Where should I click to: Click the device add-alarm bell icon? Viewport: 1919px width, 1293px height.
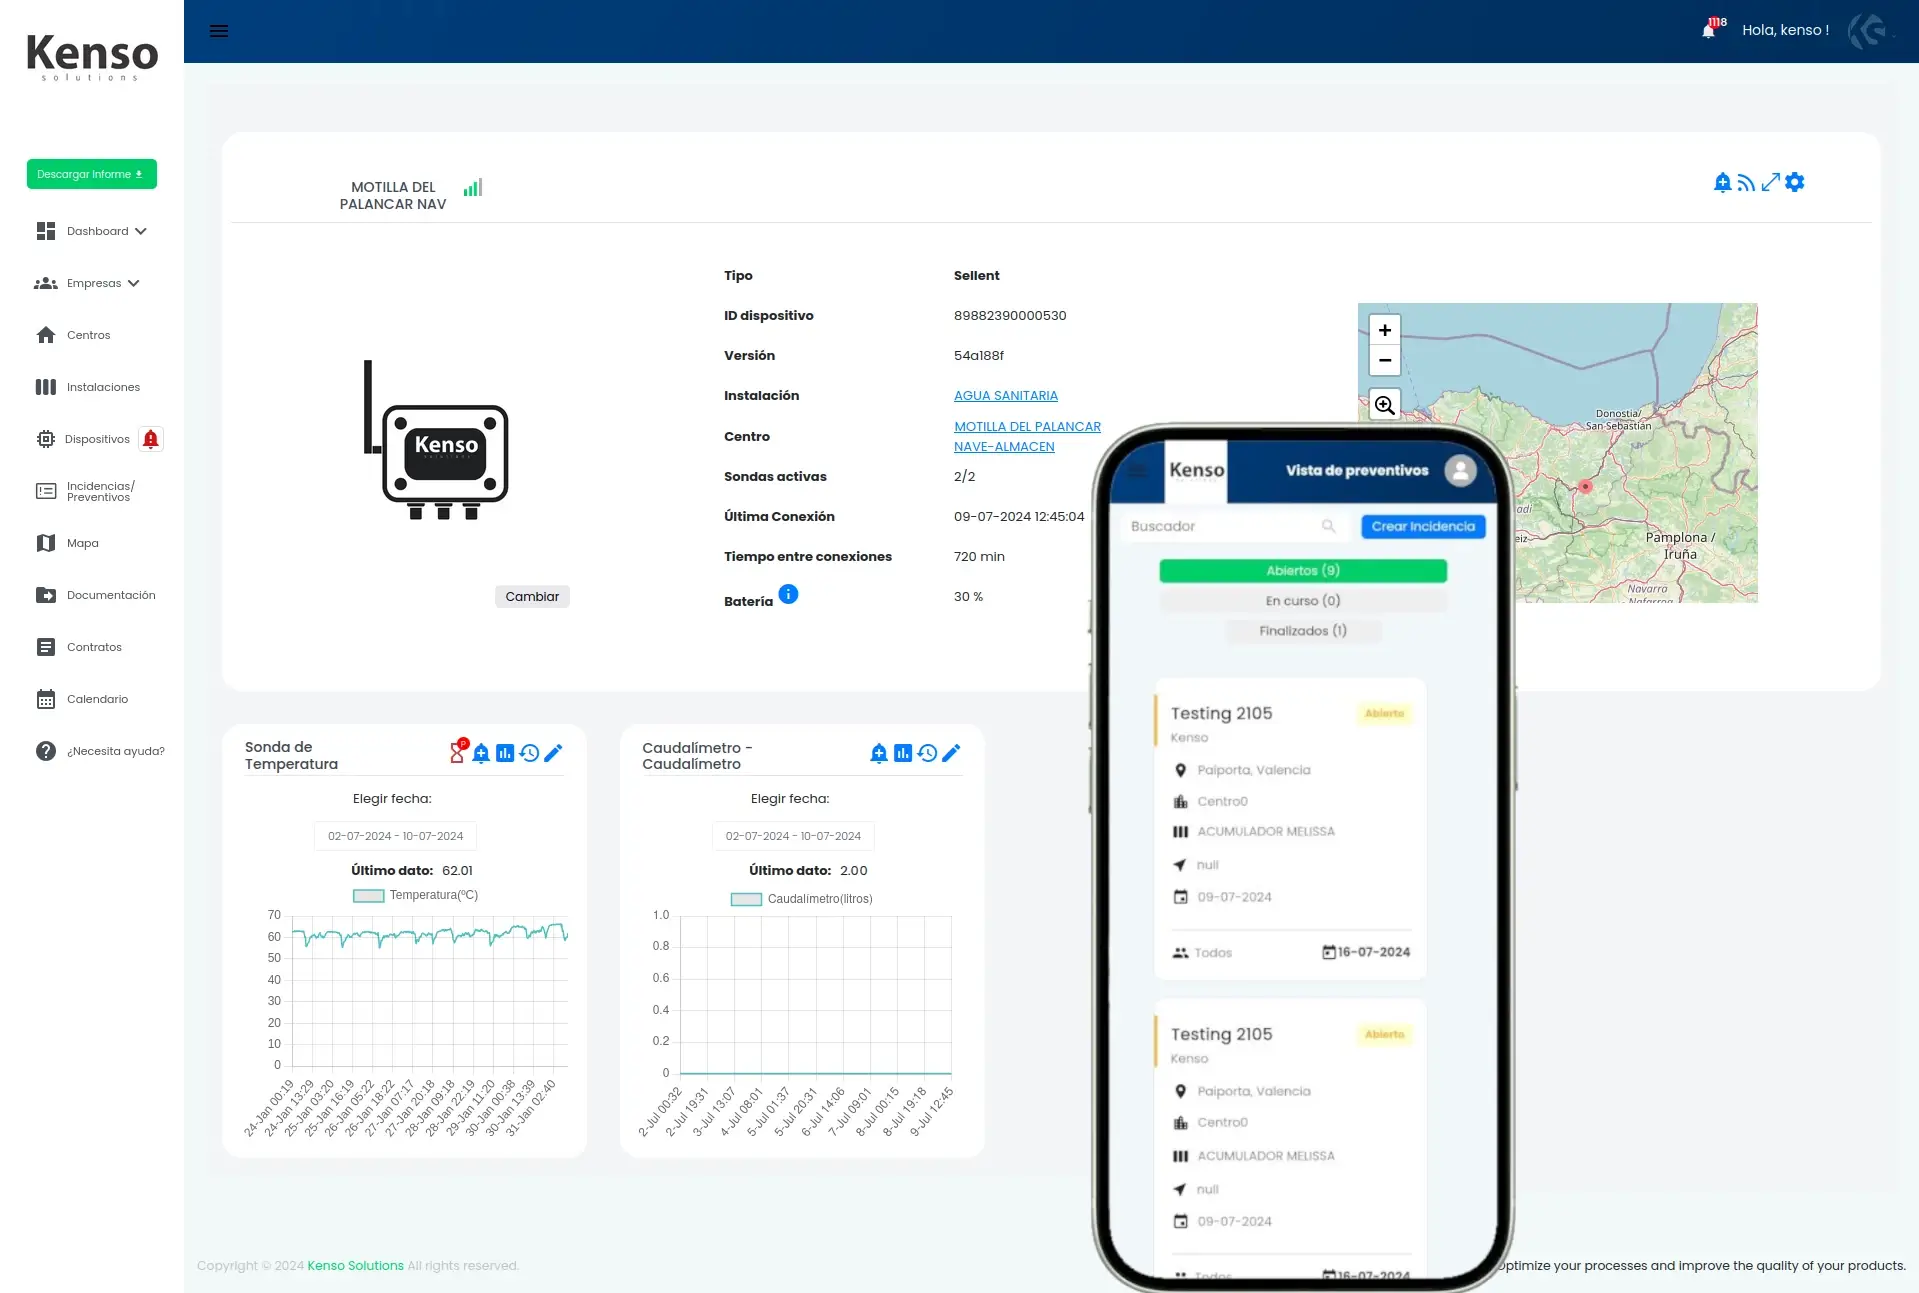(x=1722, y=182)
